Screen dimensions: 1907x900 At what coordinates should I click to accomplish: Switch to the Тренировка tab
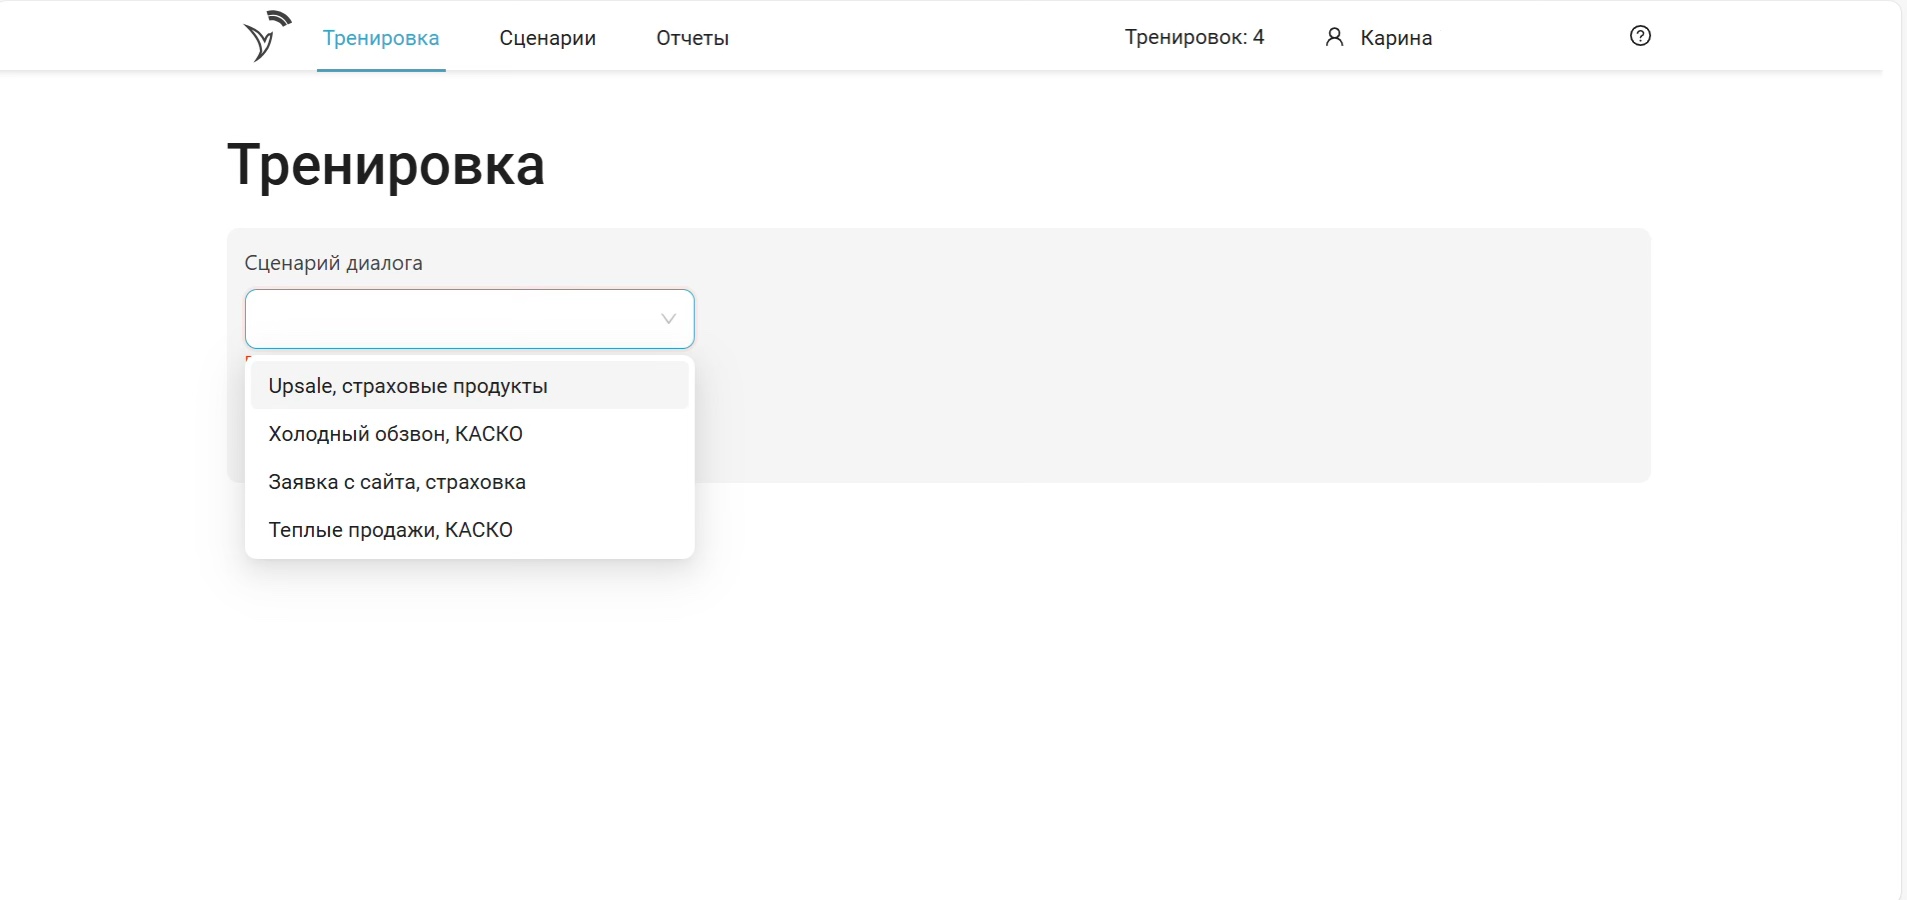coord(381,38)
